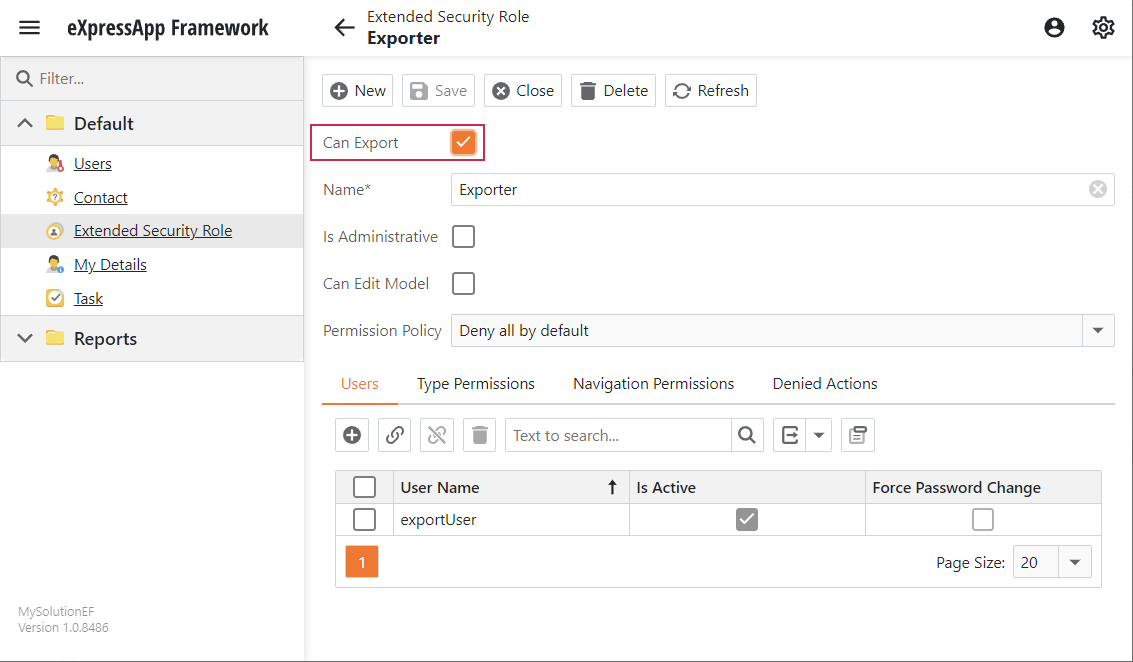The width and height of the screenshot is (1133, 662).
Task: Open the column chooser icon
Action: click(858, 435)
